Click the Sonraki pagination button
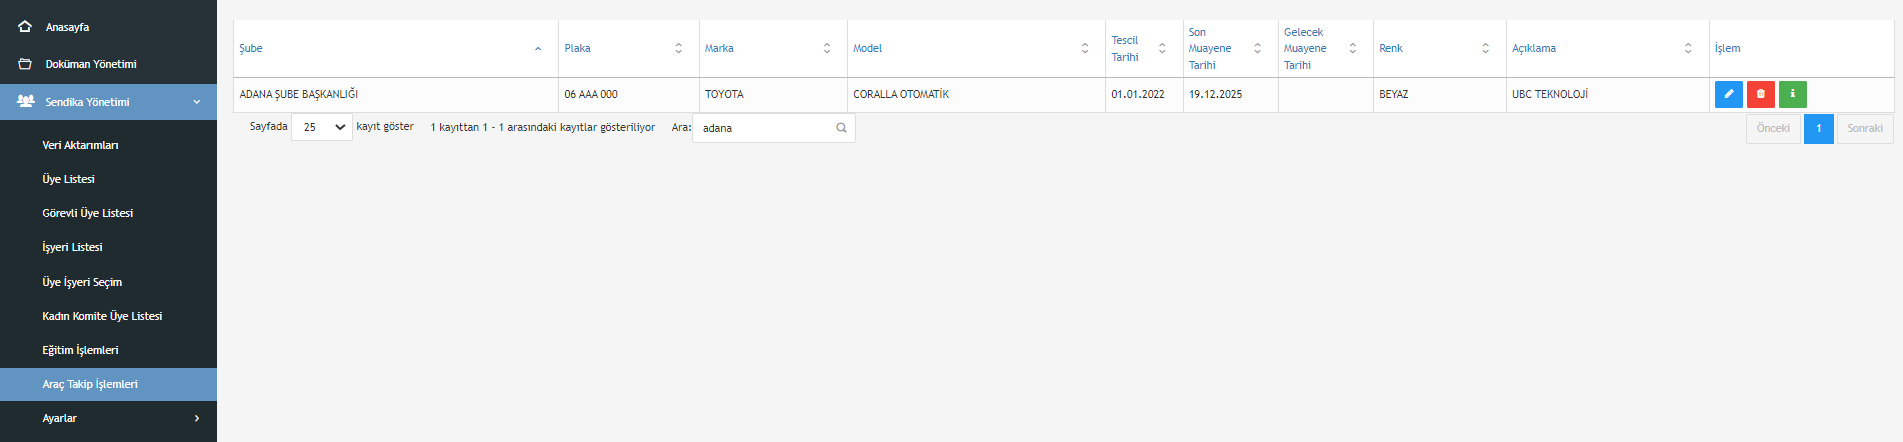 (1864, 128)
